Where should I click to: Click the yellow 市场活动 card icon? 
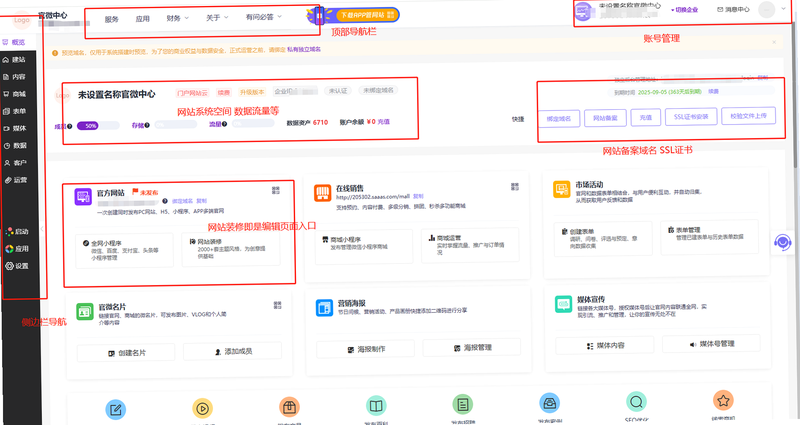(x=562, y=189)
